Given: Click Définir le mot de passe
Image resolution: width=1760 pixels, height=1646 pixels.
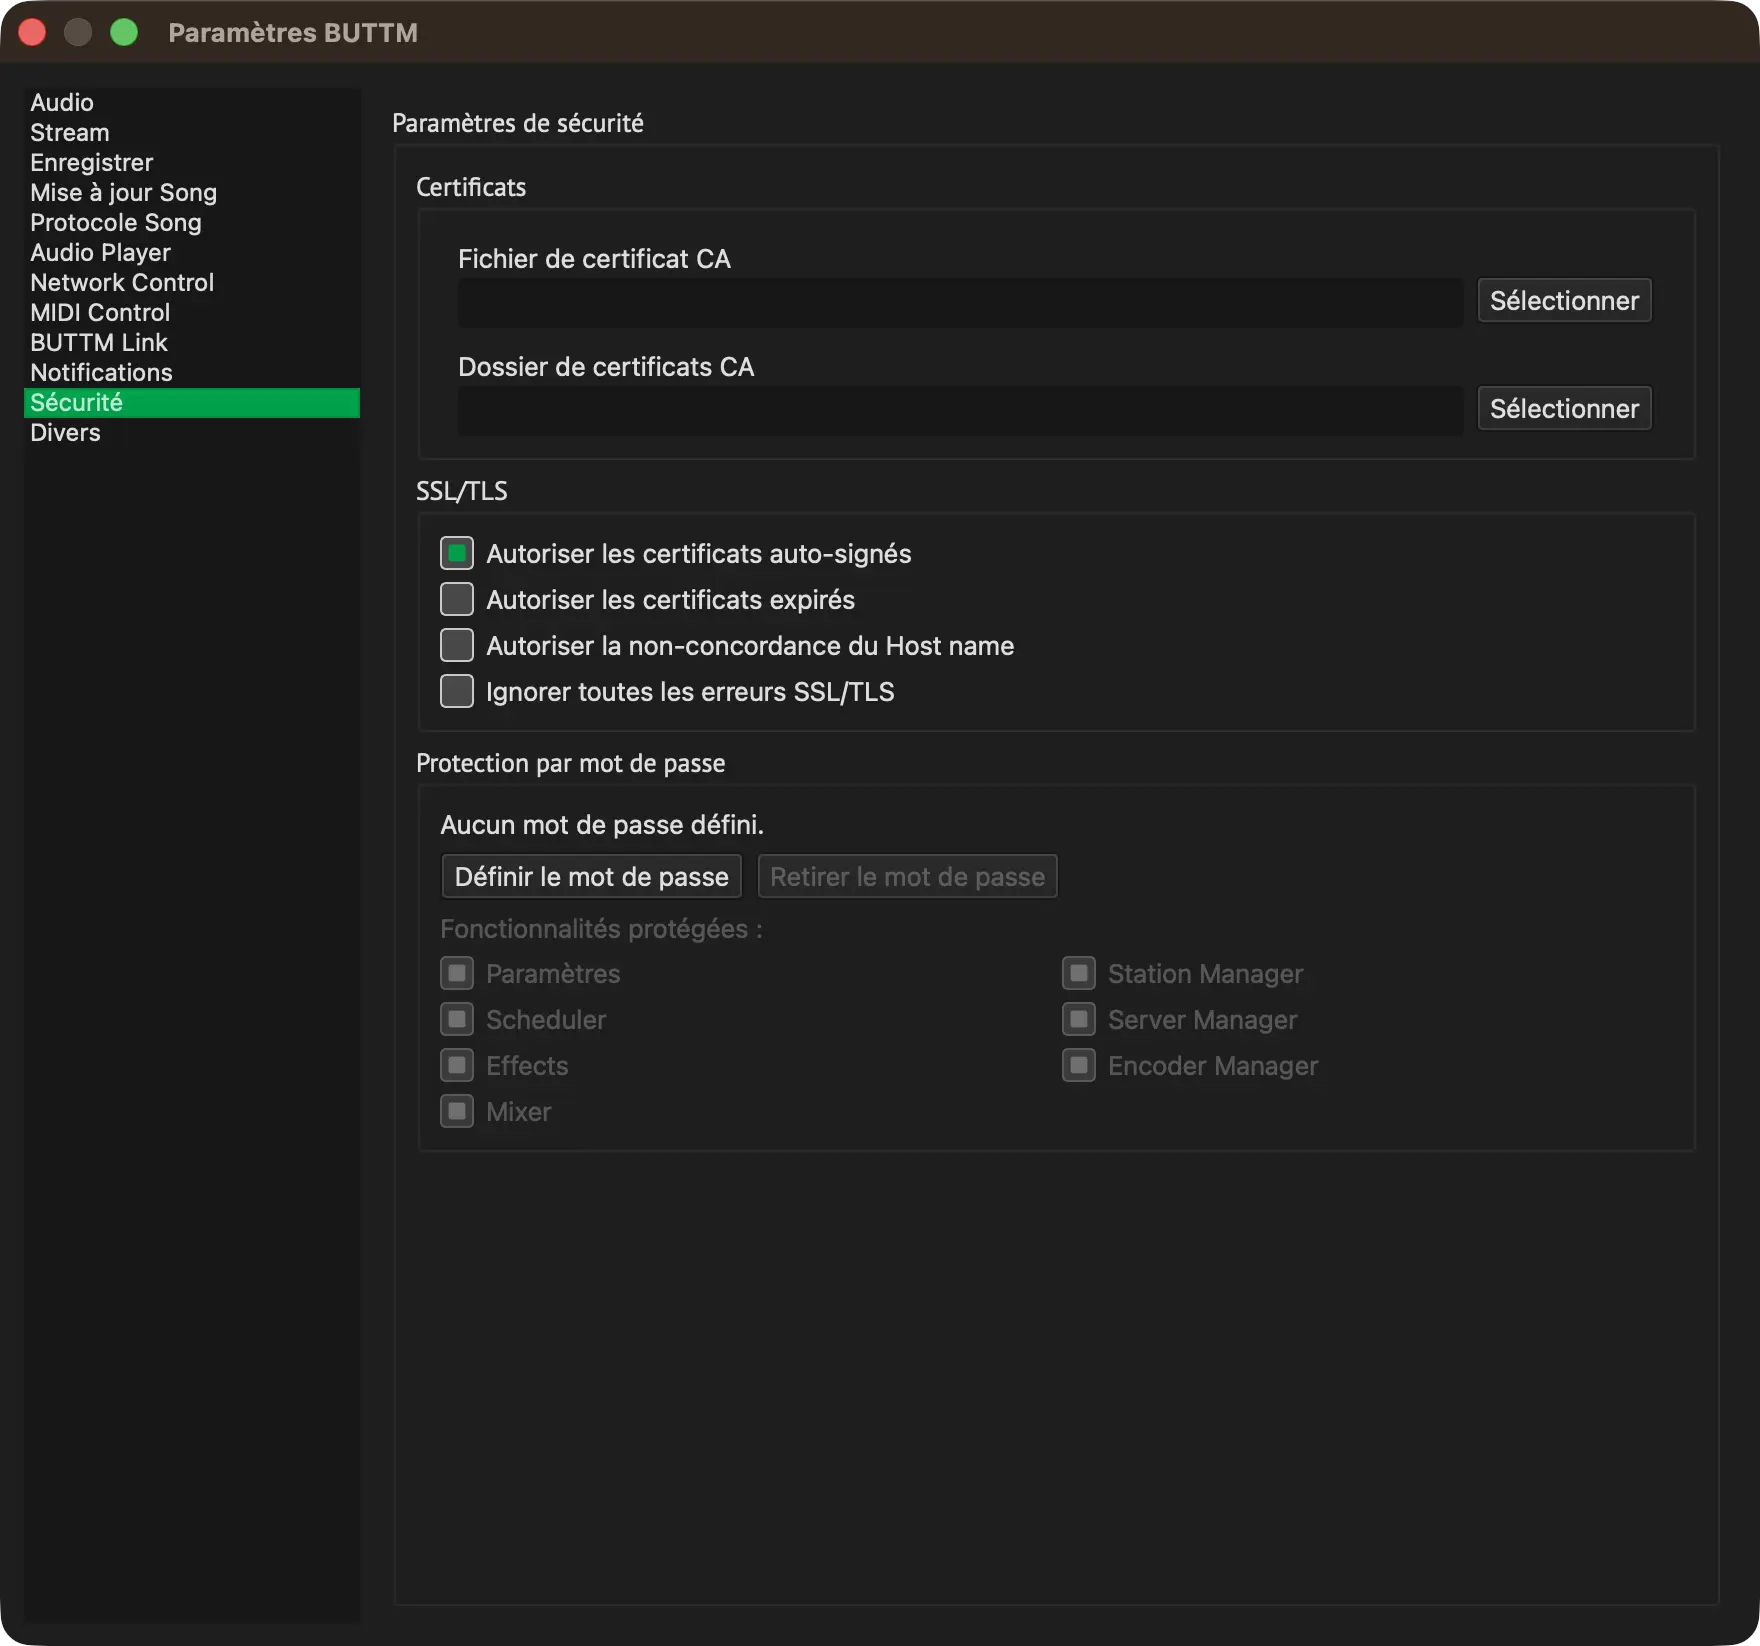Looking at the screenshot, I should tap(591, 877).
